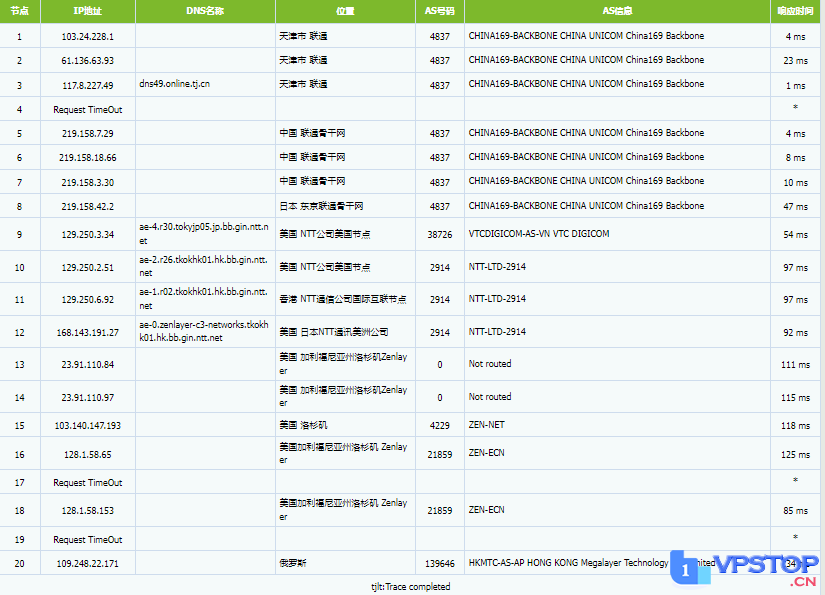Click location 美国 洛杉矶 in row 15
The image size is (825, 595).
point(304,425)
